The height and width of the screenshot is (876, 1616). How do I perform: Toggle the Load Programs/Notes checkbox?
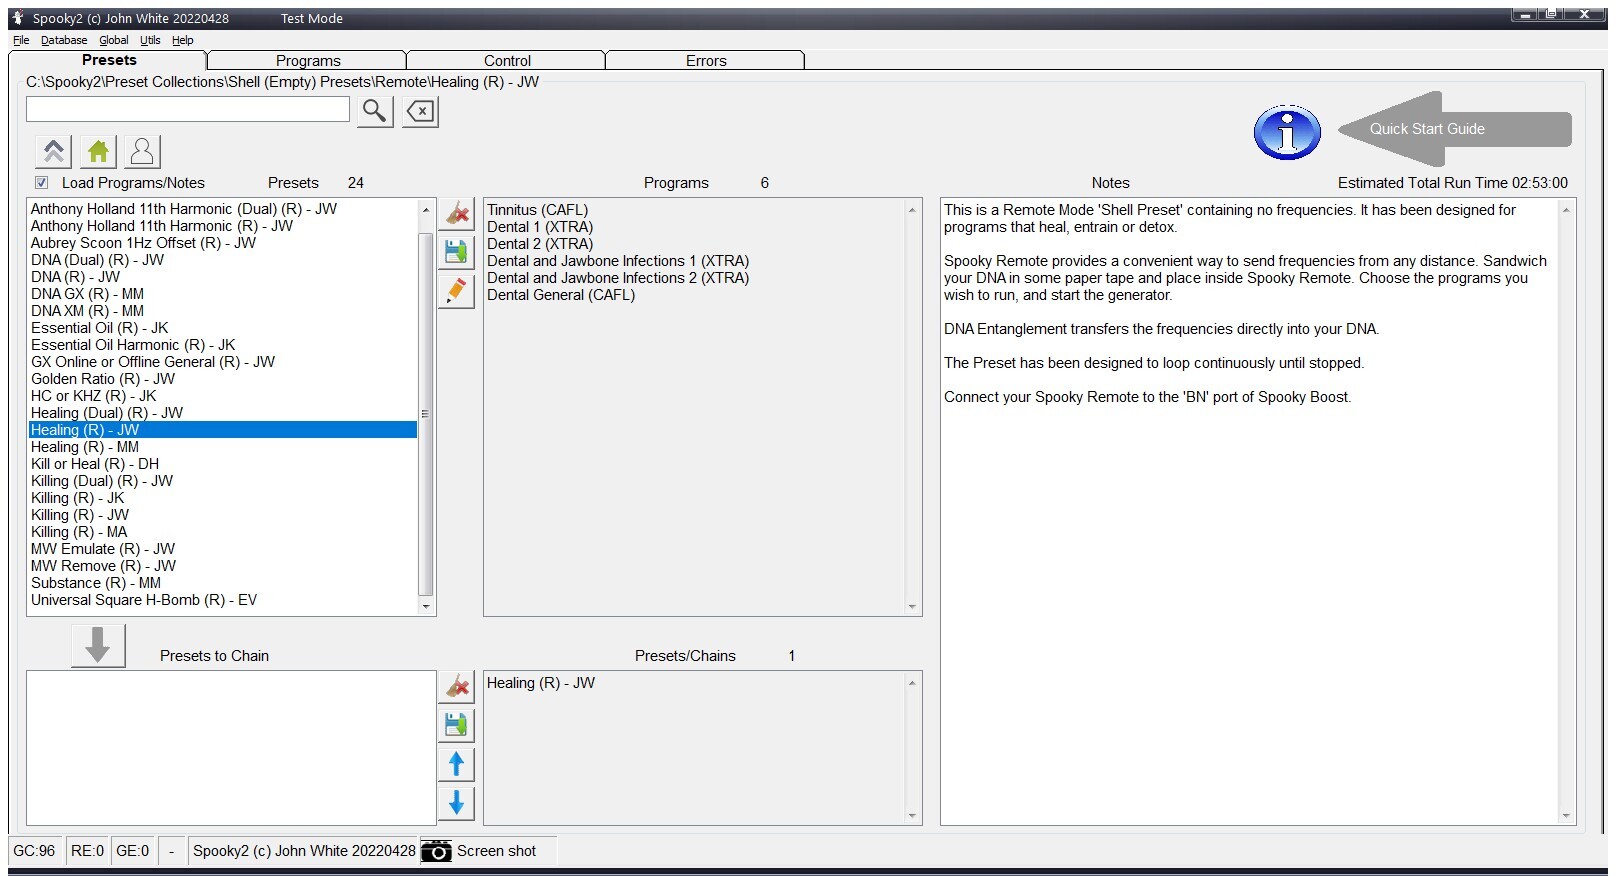coord(42,183)
